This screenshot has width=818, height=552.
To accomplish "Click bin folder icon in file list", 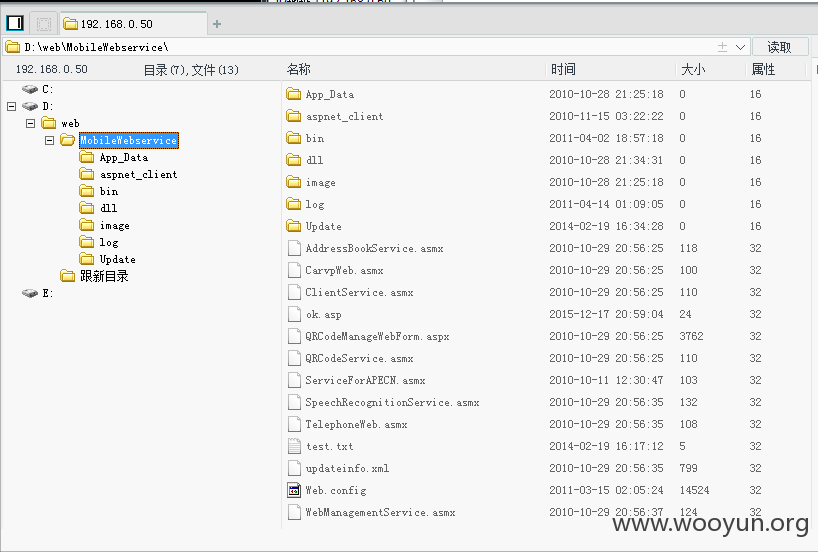I will click(294, 138).
